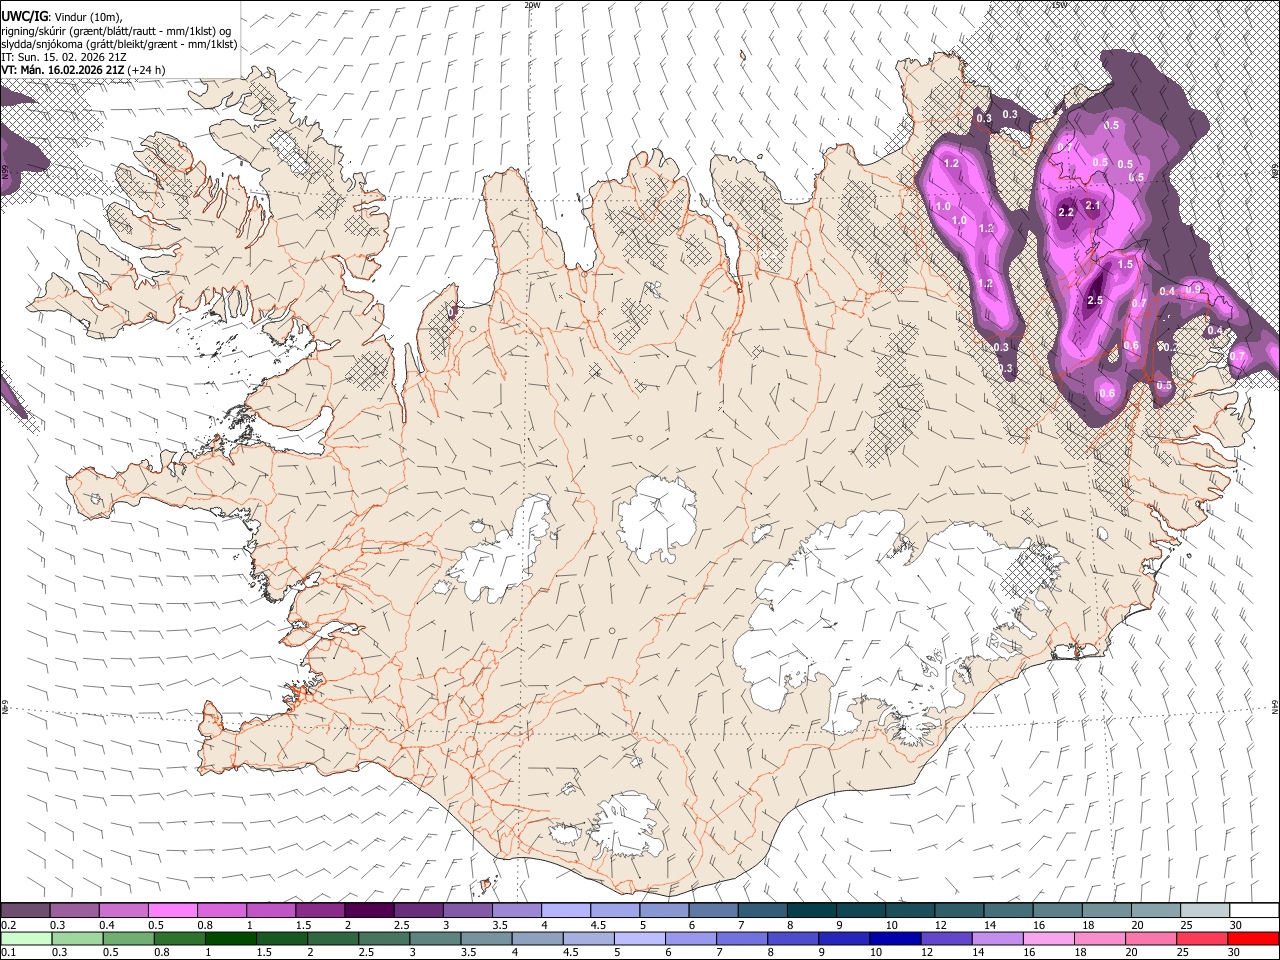
Task: Pick the 1.5 purple snow legend swatch
Action: point(320,911)
